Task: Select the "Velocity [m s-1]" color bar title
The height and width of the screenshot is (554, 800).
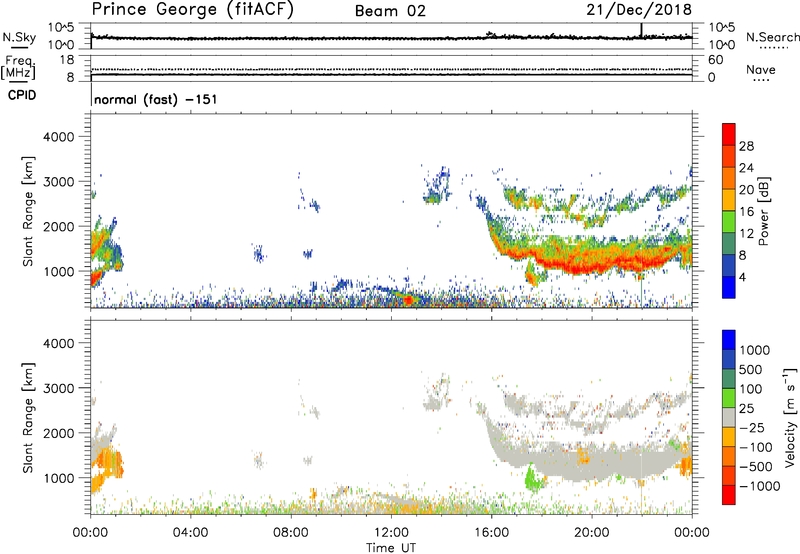Action: click(790, 417)
